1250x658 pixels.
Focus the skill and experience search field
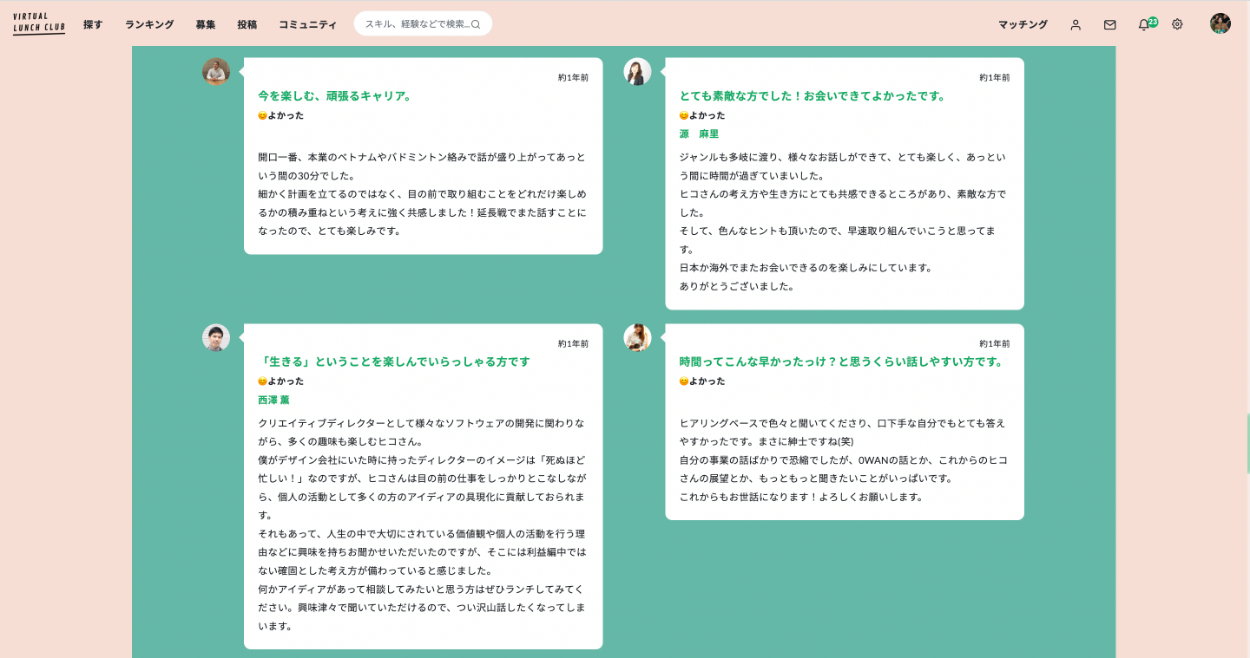(x=415, y=24)
